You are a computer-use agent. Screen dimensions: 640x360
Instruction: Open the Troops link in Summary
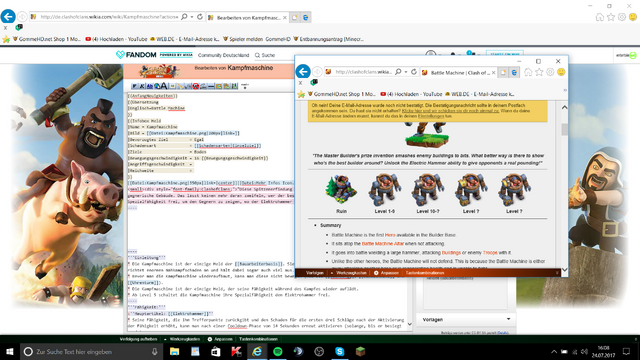point(490,253)
